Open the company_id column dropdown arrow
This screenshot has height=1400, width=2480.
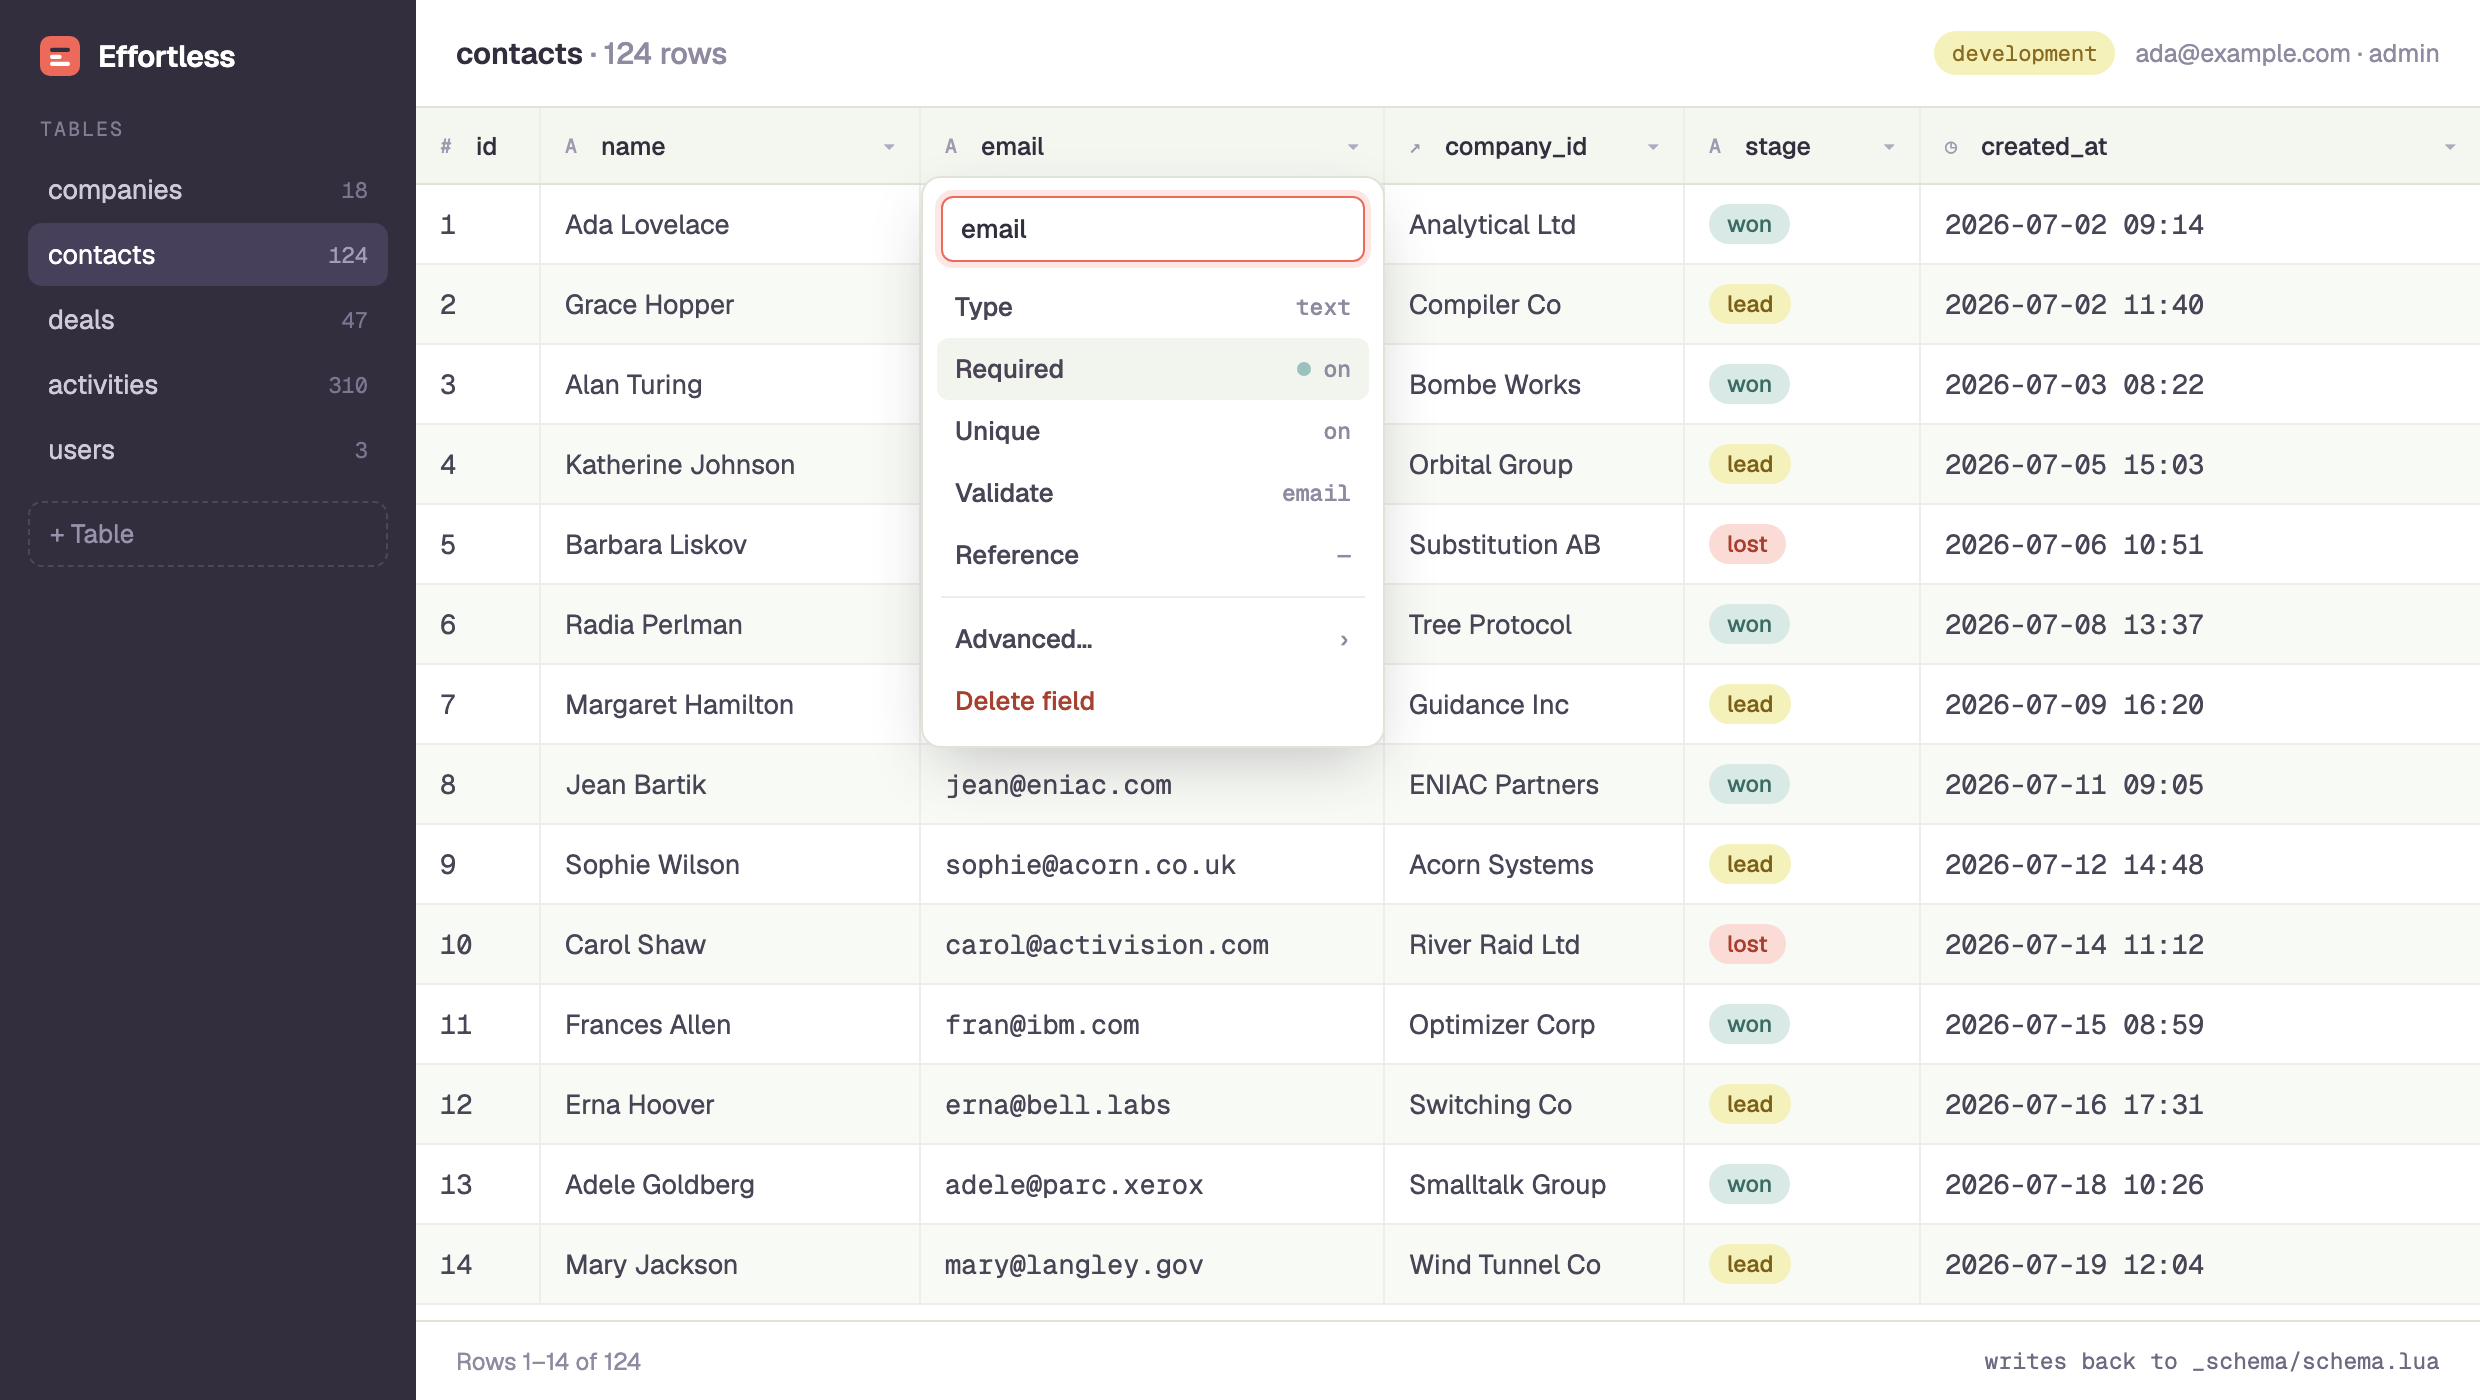[x=1653, y=148]
